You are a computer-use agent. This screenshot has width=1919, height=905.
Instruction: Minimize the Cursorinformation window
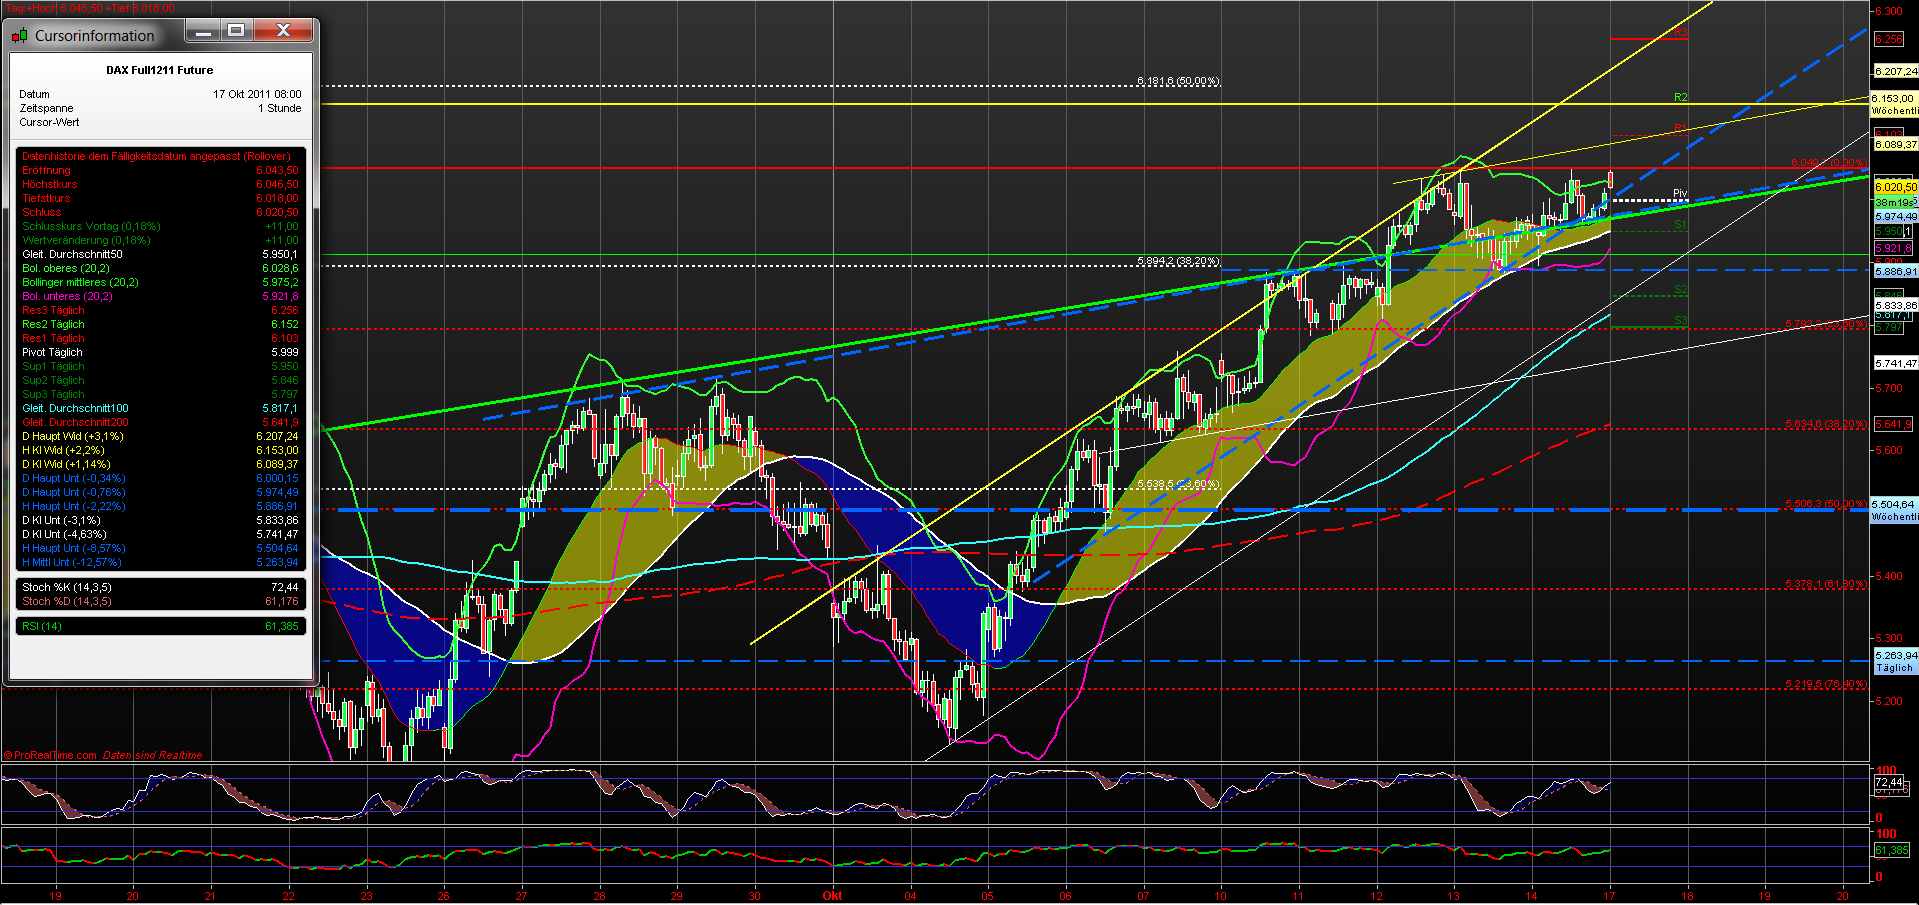pos(202,31)
